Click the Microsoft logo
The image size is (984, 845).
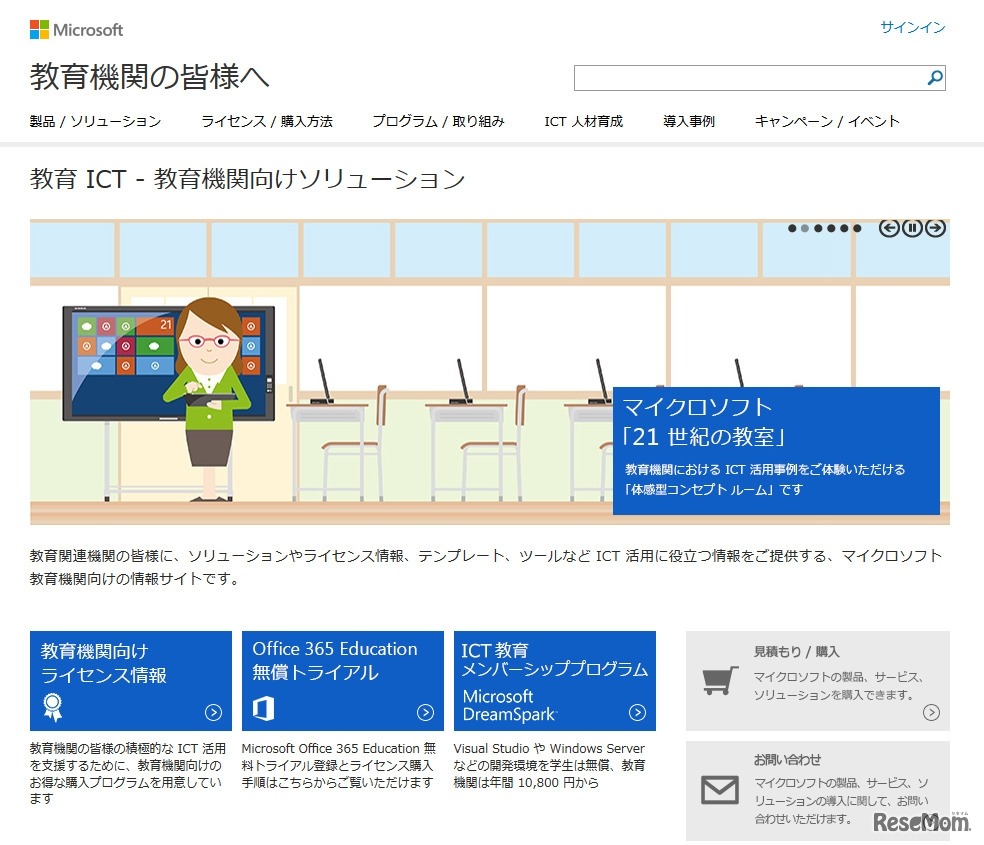coord(77,30)
